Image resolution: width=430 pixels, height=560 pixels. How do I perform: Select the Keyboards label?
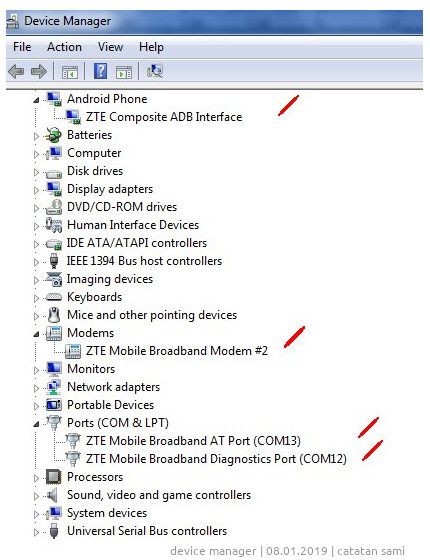95,298
